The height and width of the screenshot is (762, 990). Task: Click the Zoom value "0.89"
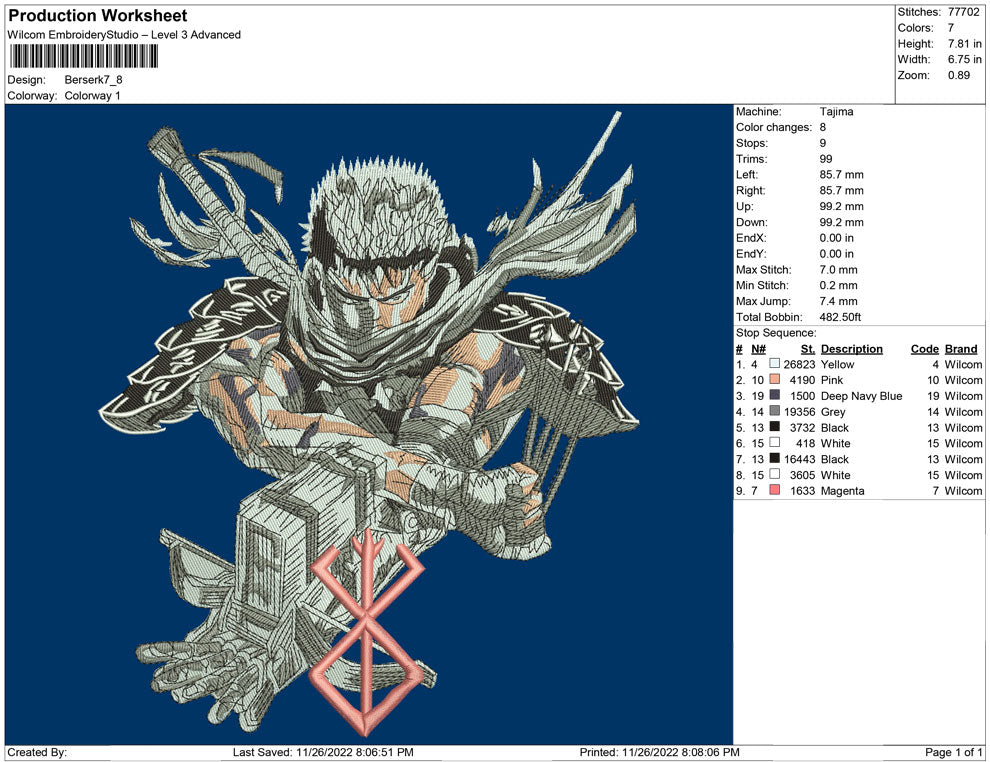958,75
